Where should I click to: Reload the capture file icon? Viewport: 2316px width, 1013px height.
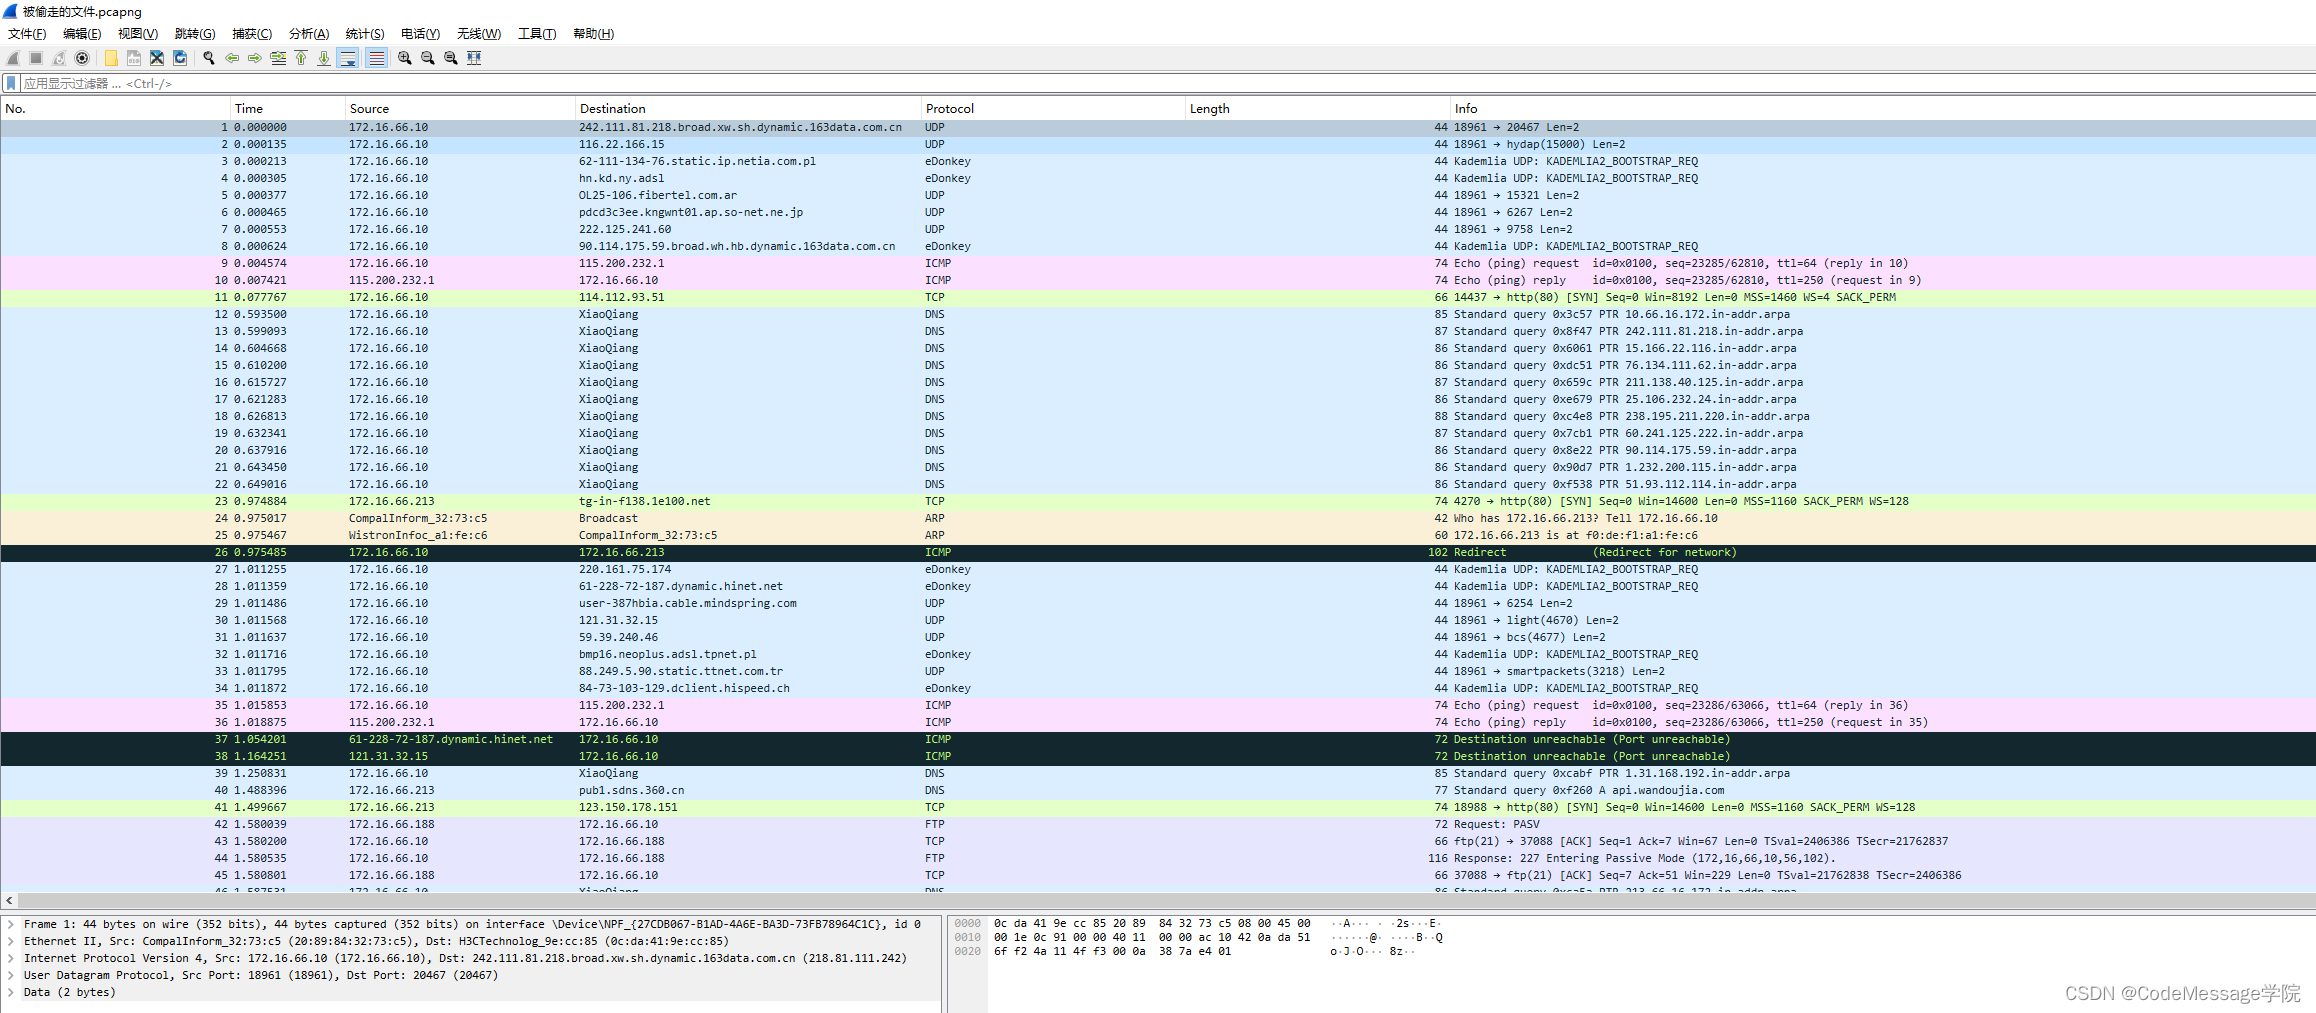180,58
